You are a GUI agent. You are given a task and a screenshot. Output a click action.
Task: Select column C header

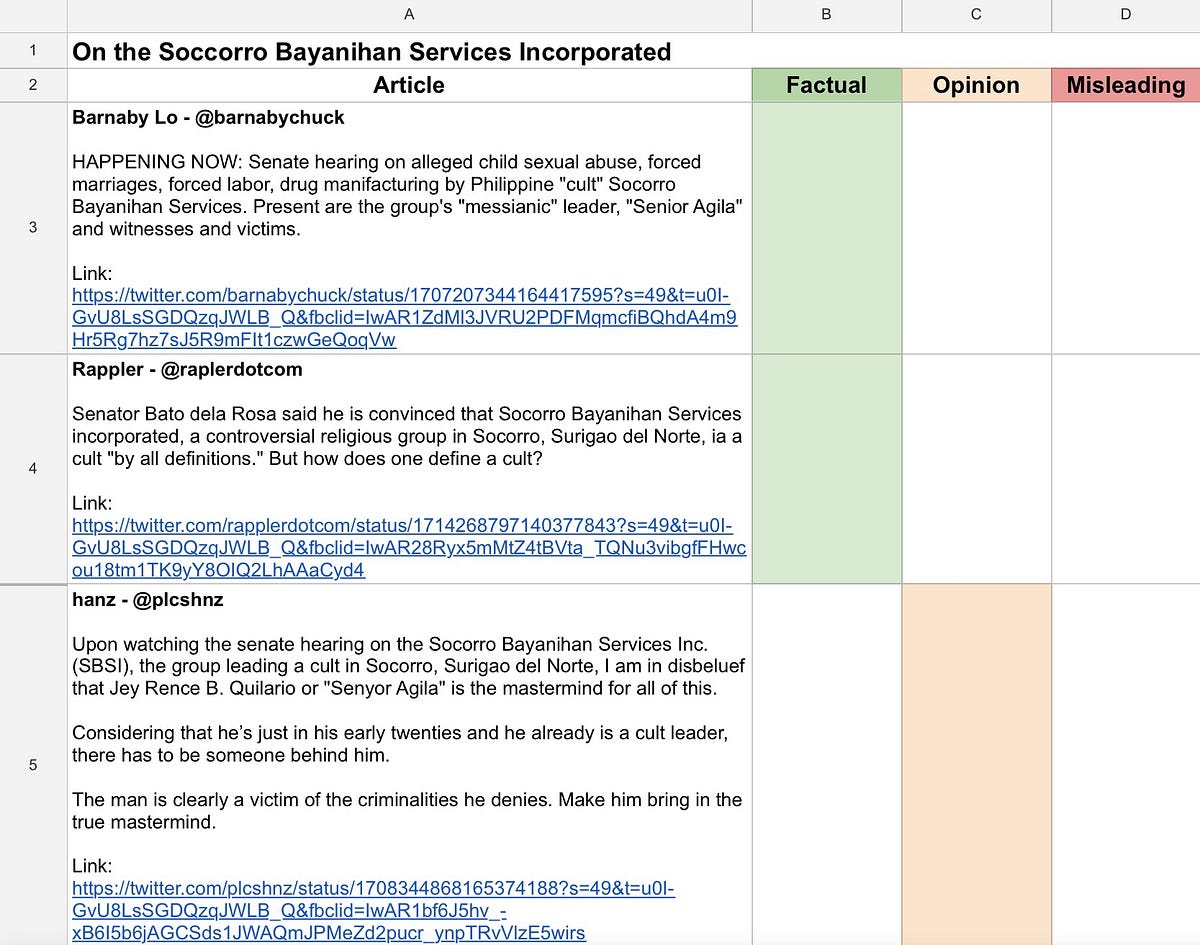(x=976, y=14)
